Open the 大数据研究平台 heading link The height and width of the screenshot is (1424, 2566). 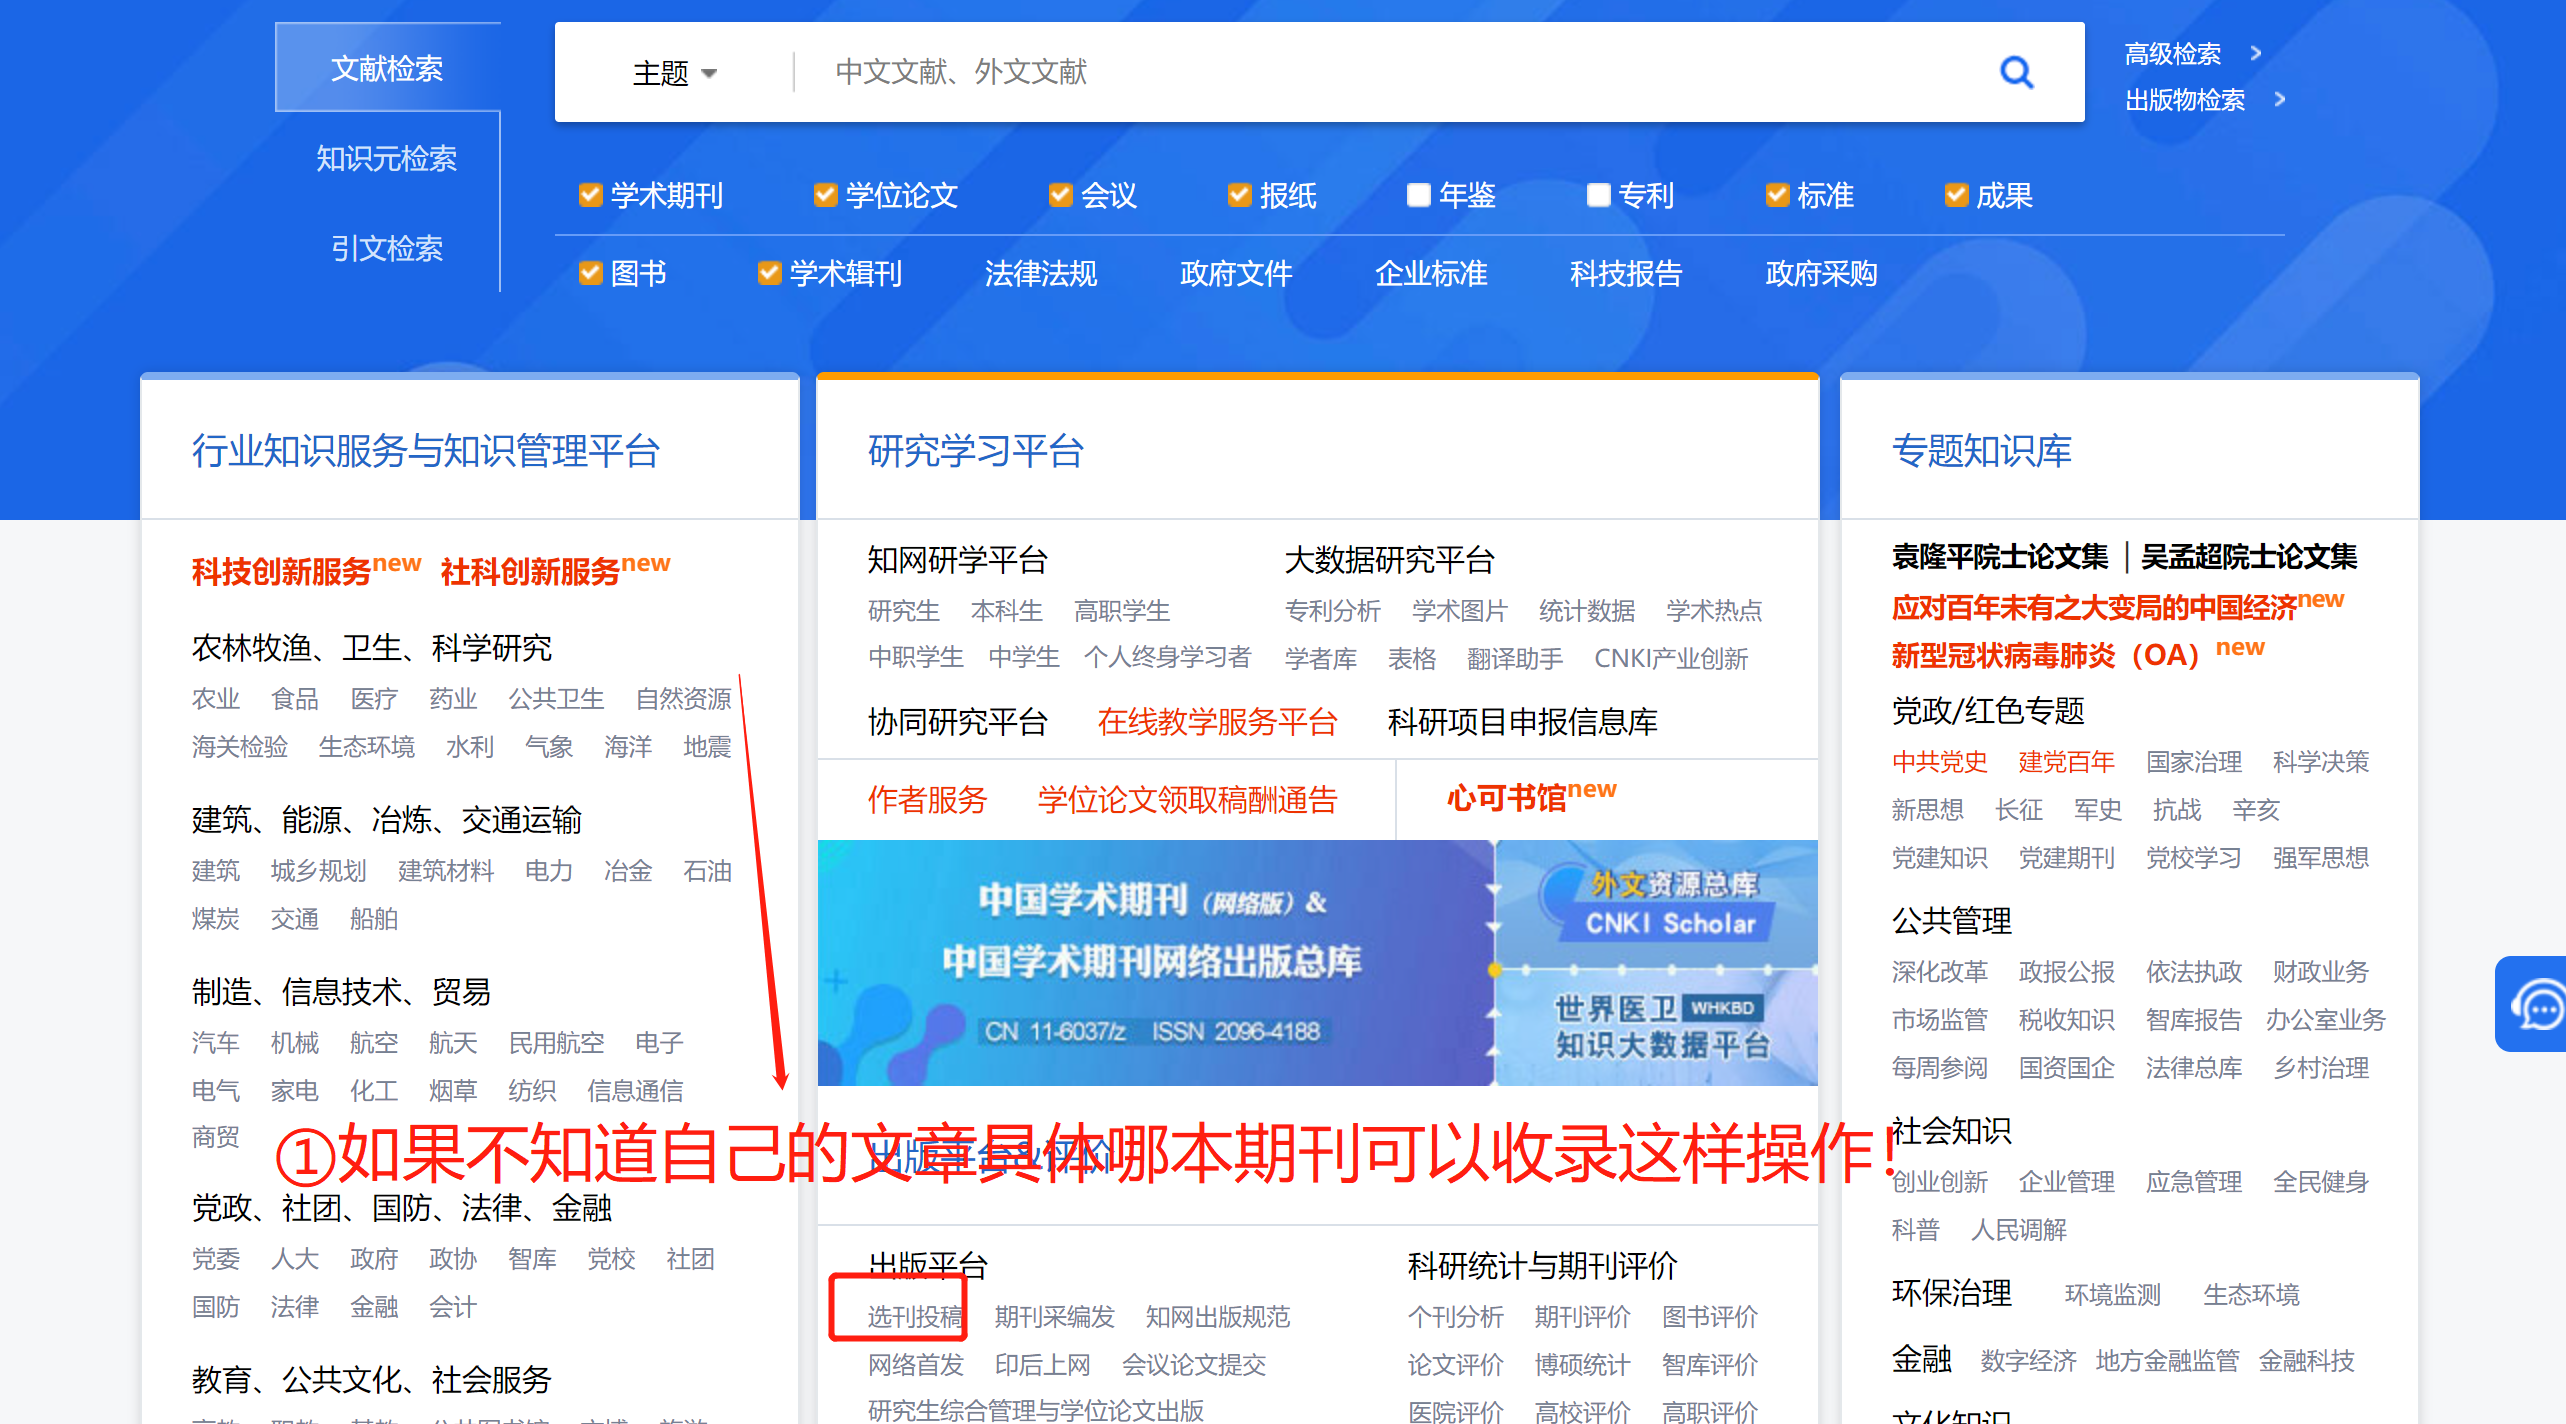pyautogui.click(x=1389, y=560)
